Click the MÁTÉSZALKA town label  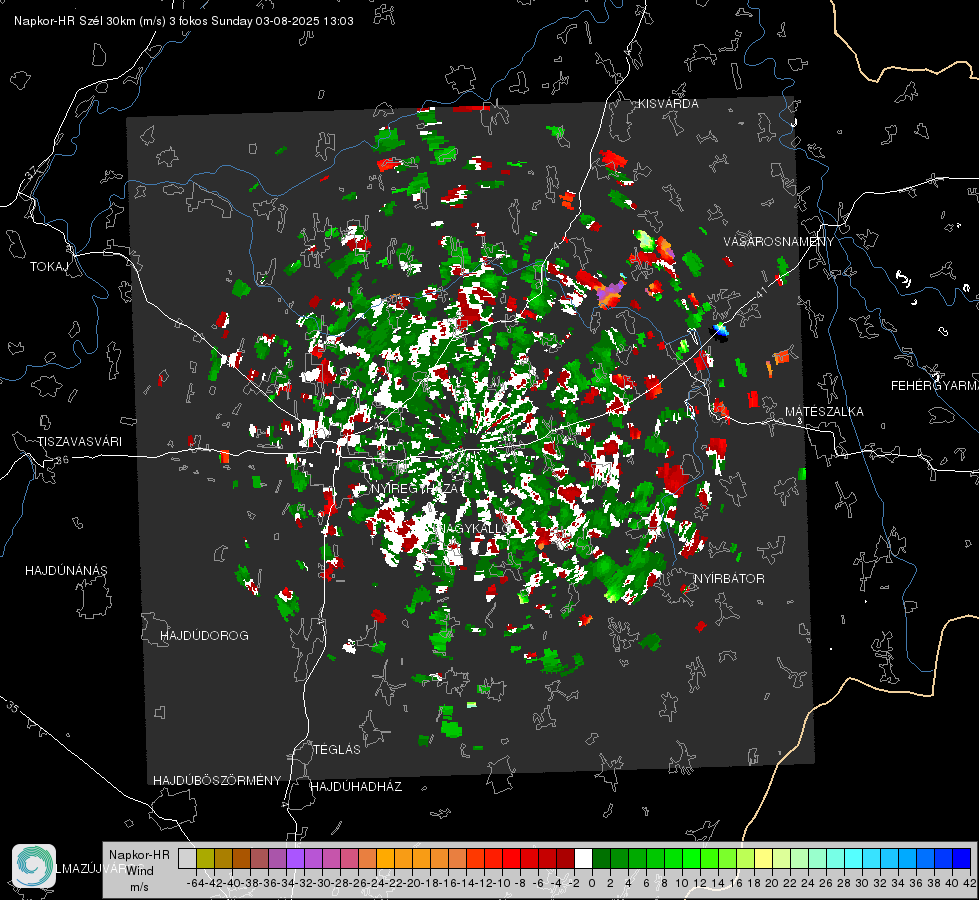point(824,412)
